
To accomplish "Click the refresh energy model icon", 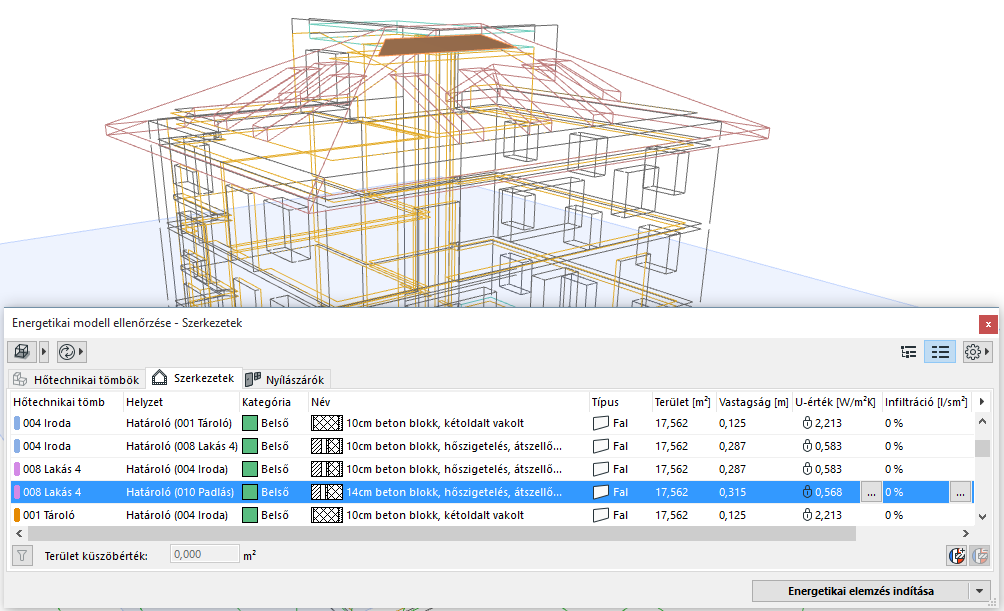I will 66,352.
